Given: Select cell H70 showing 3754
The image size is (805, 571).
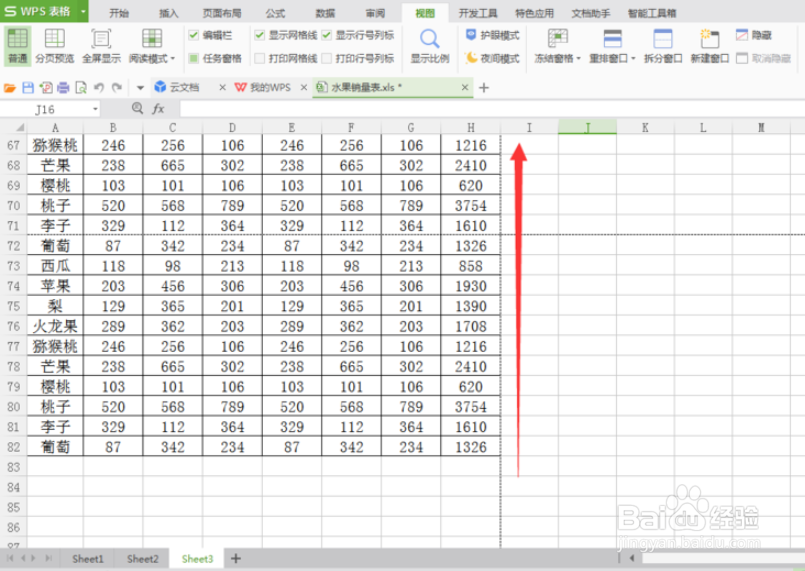Looking at the screenshot, I should pyautogui.click(x=470, y=205).
